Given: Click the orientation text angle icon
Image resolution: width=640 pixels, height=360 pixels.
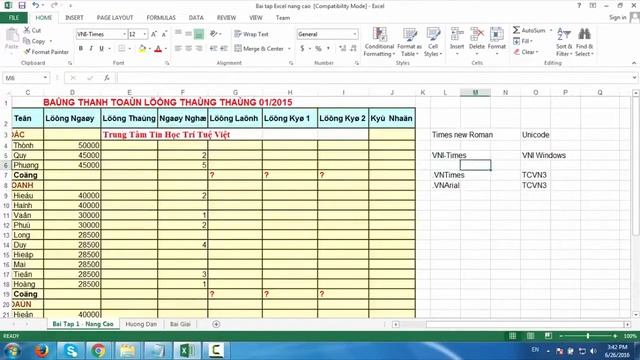Looking at the screenshot, I should point(213,34).
